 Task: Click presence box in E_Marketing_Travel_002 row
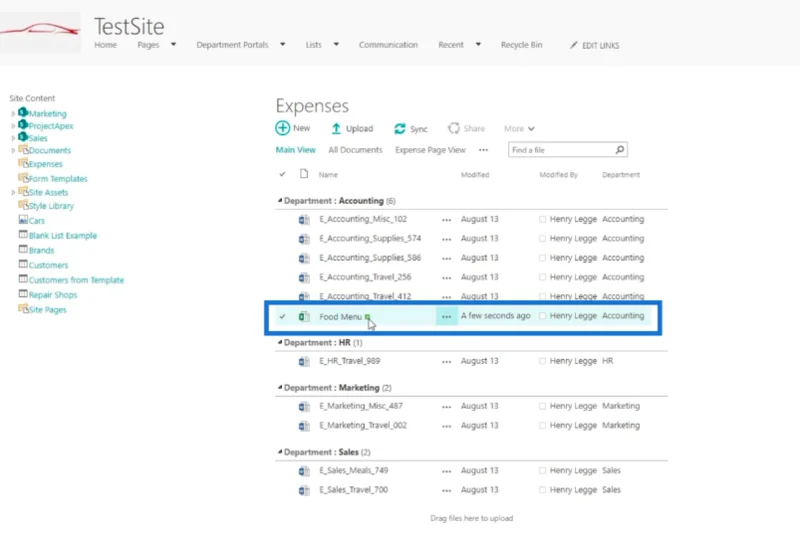point(542,426)
